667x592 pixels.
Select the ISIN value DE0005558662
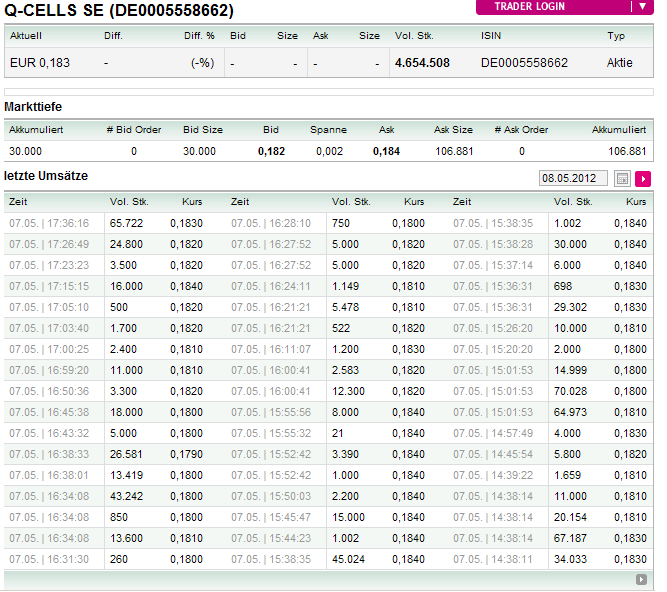click(524, 63)
